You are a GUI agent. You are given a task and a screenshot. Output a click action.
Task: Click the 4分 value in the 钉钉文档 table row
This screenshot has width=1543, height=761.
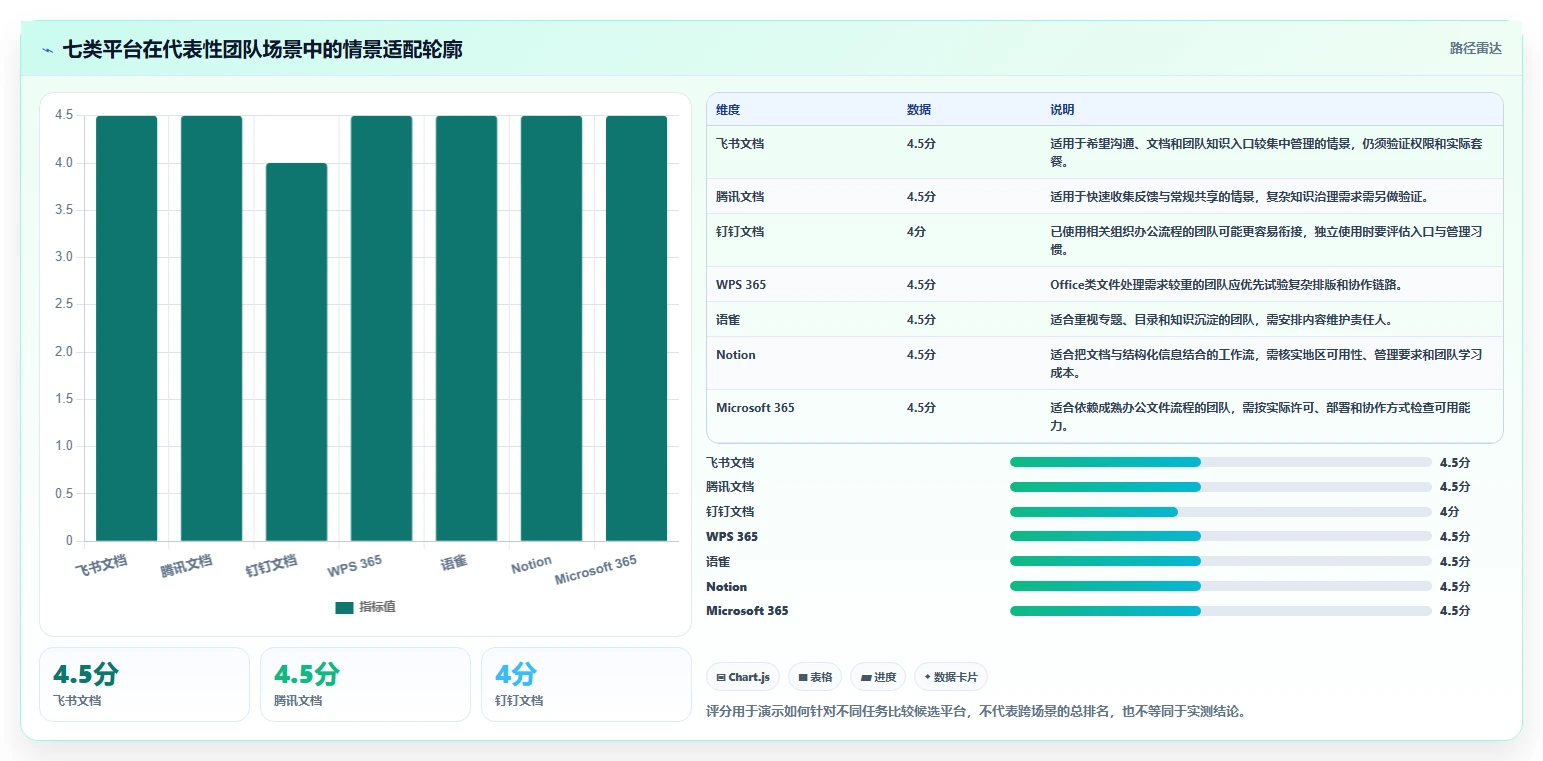[916, 232]
